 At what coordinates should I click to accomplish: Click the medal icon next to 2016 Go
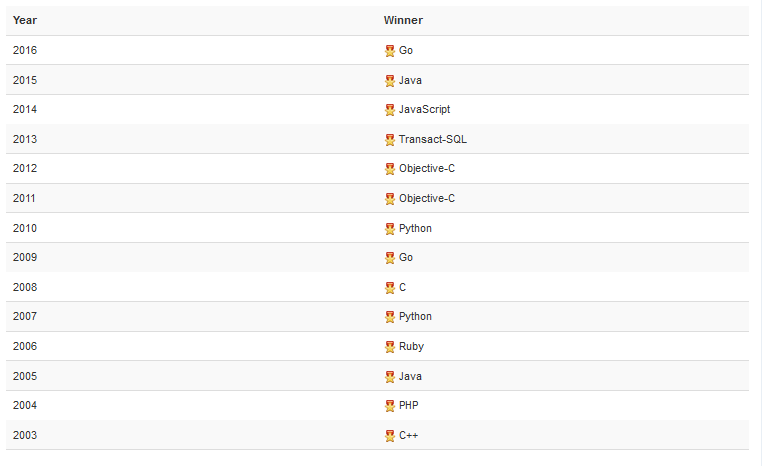[x=390, y=51]
